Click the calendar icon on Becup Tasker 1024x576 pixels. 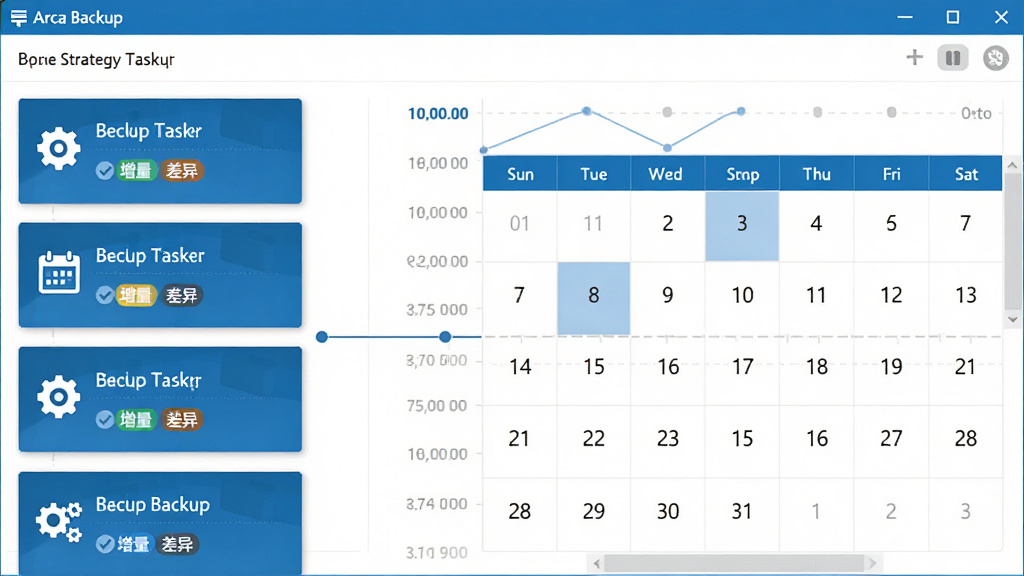pos(59,273)
